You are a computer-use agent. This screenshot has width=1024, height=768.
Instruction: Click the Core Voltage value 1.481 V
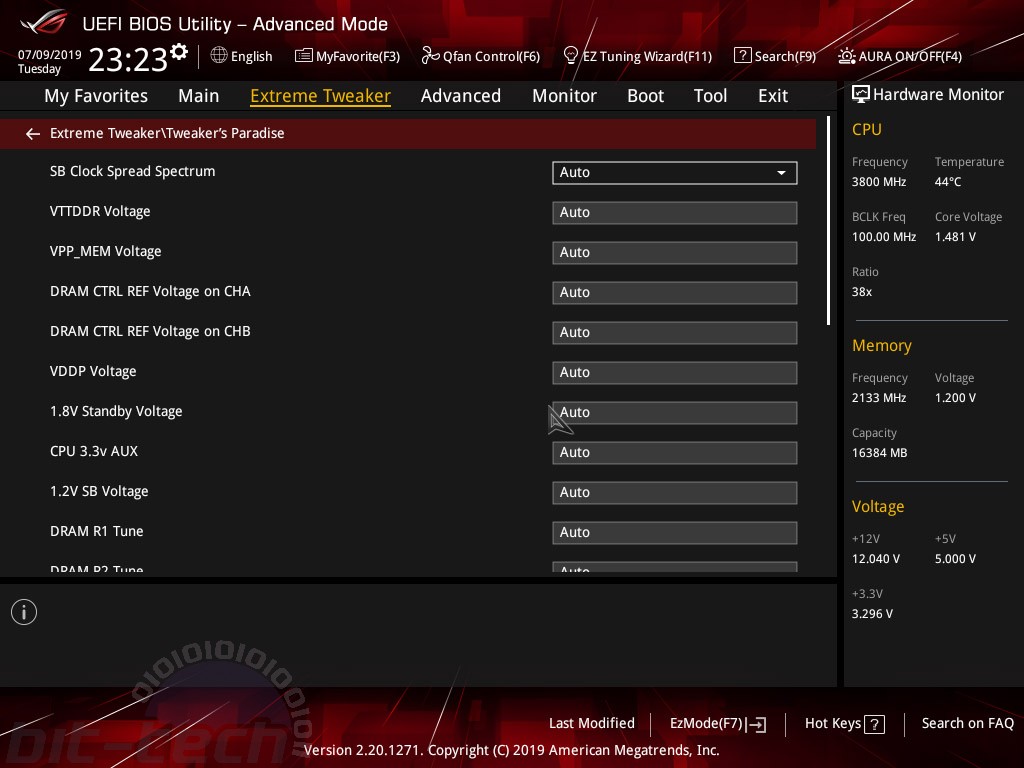[x=955, y=237]
